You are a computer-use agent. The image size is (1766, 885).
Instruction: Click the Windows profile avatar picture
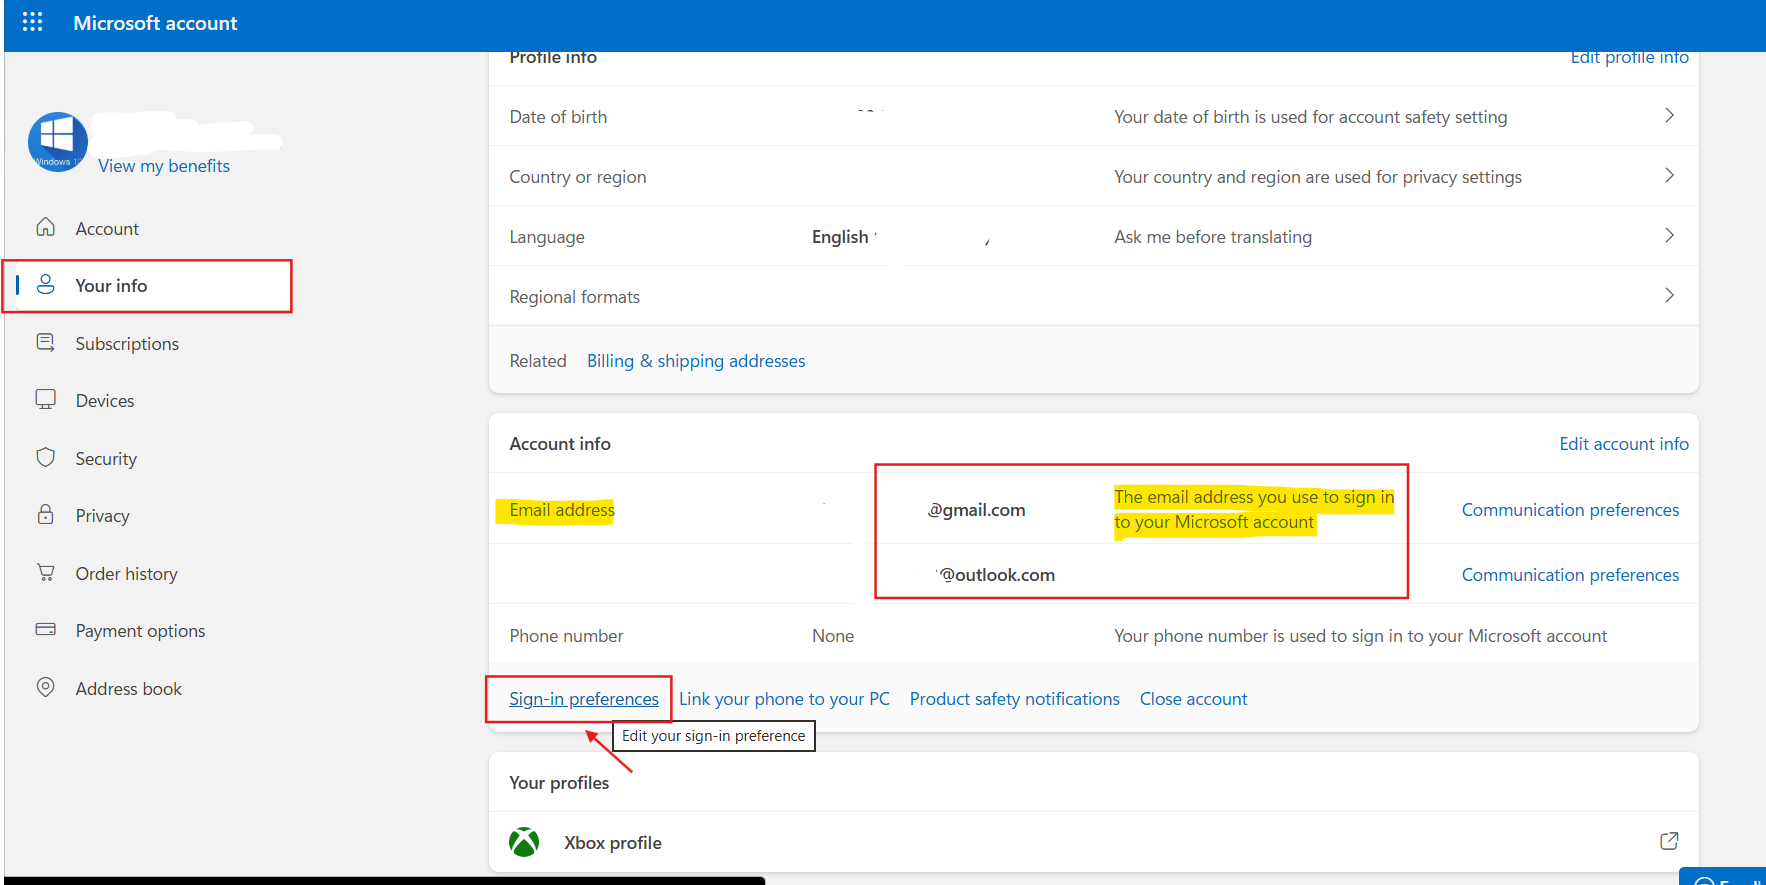tap(58, 142)
